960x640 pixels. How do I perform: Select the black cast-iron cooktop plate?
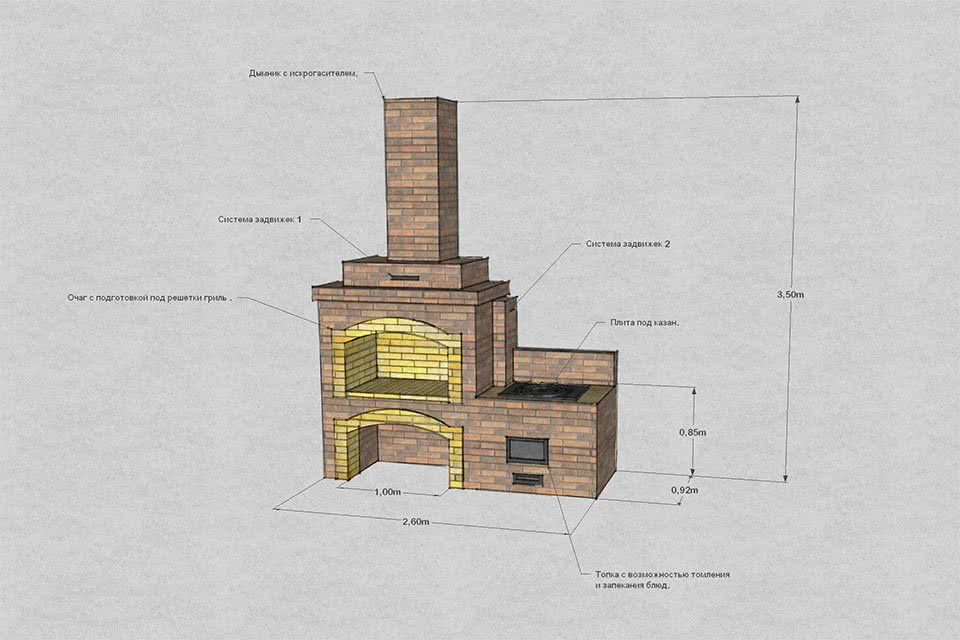(547, 390)
